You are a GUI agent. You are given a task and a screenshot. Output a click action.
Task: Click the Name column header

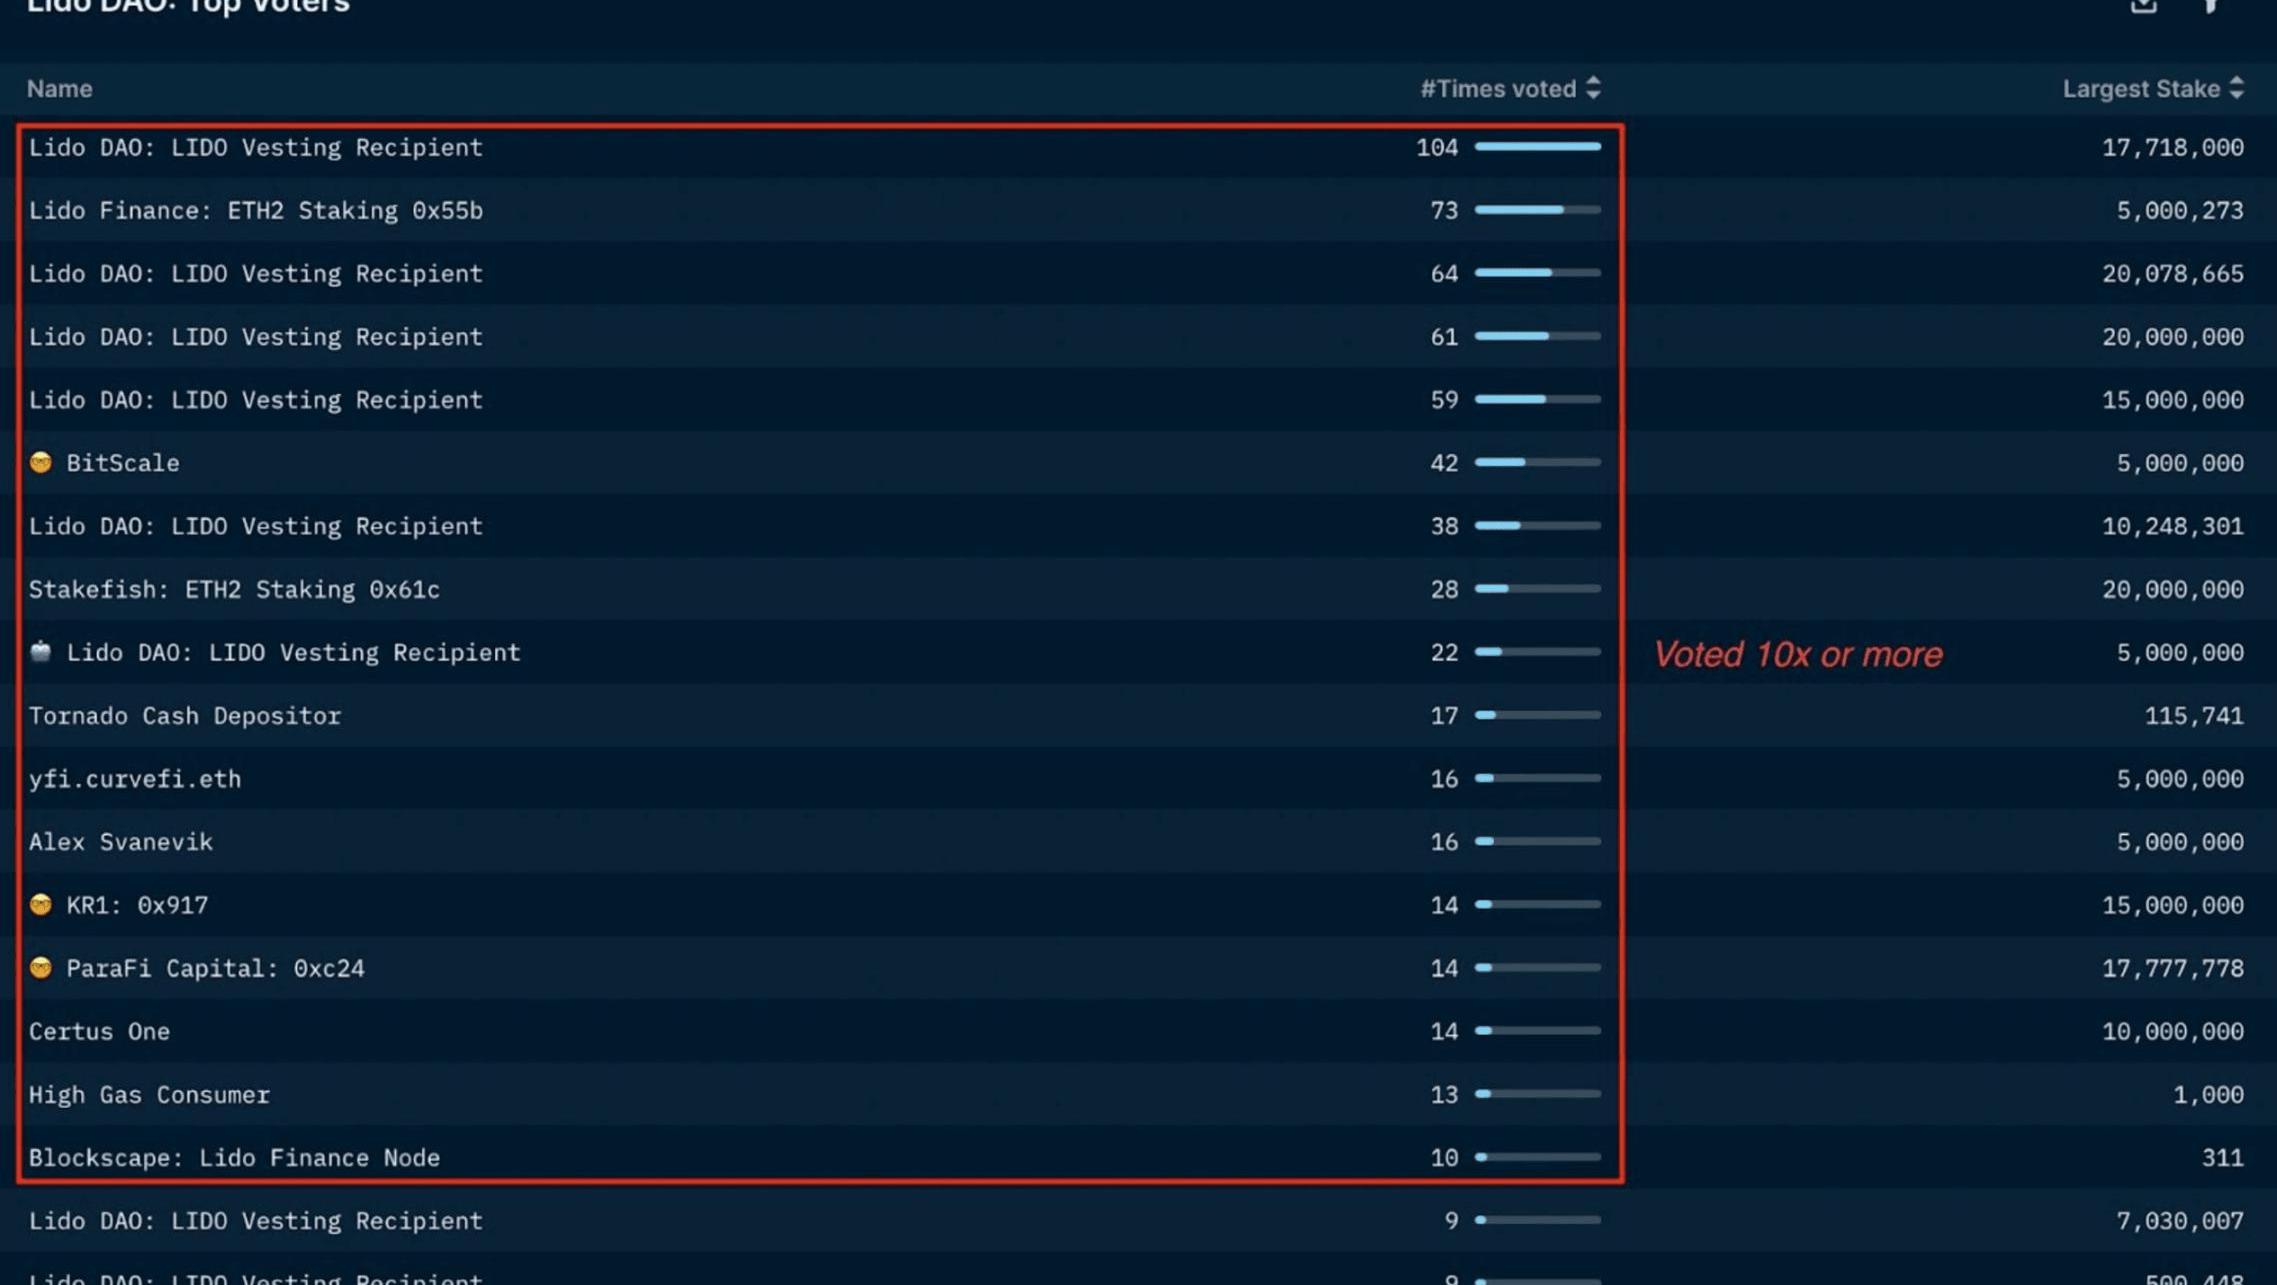click(59, 88)
